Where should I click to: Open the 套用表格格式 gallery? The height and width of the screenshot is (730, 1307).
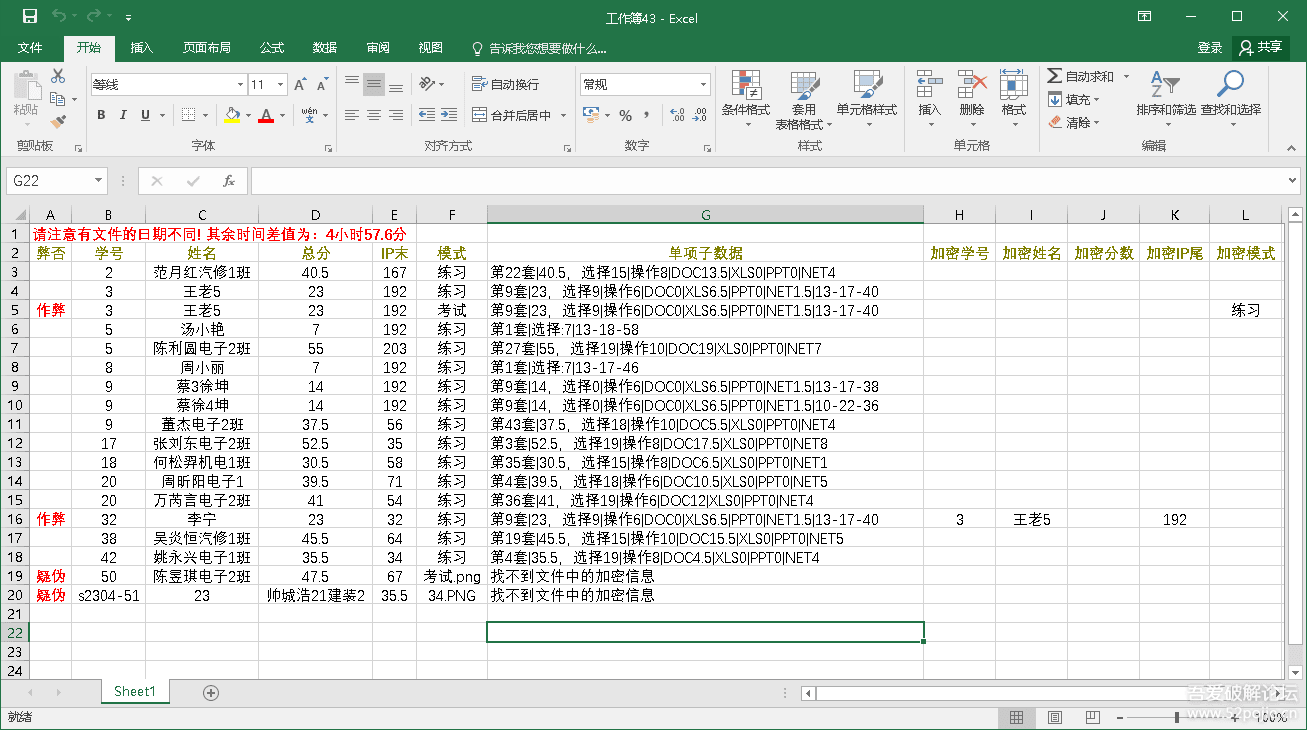(804, 100)
